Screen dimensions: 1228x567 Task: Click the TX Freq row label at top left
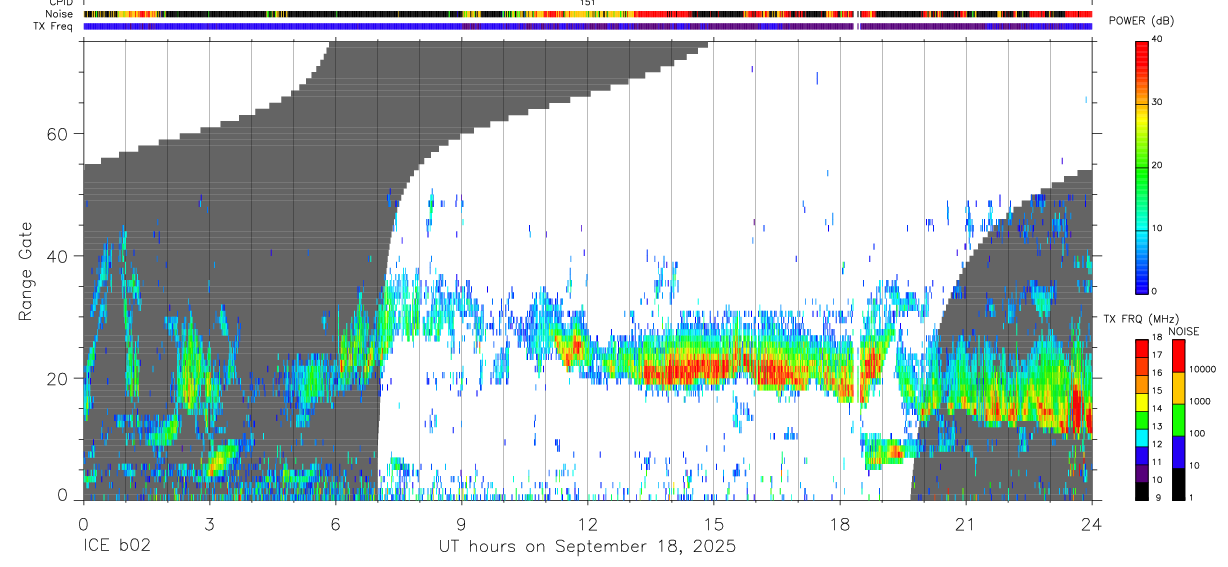click(55, 26)
